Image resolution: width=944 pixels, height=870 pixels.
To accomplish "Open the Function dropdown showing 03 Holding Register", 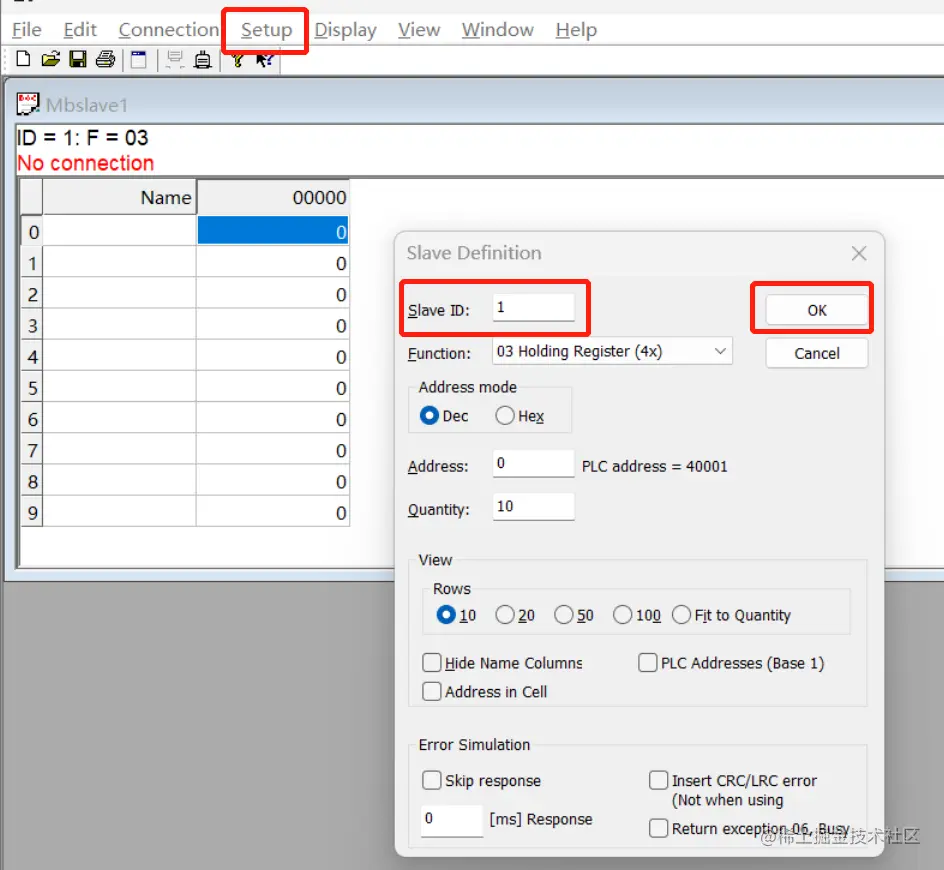I will click(611, 350).
